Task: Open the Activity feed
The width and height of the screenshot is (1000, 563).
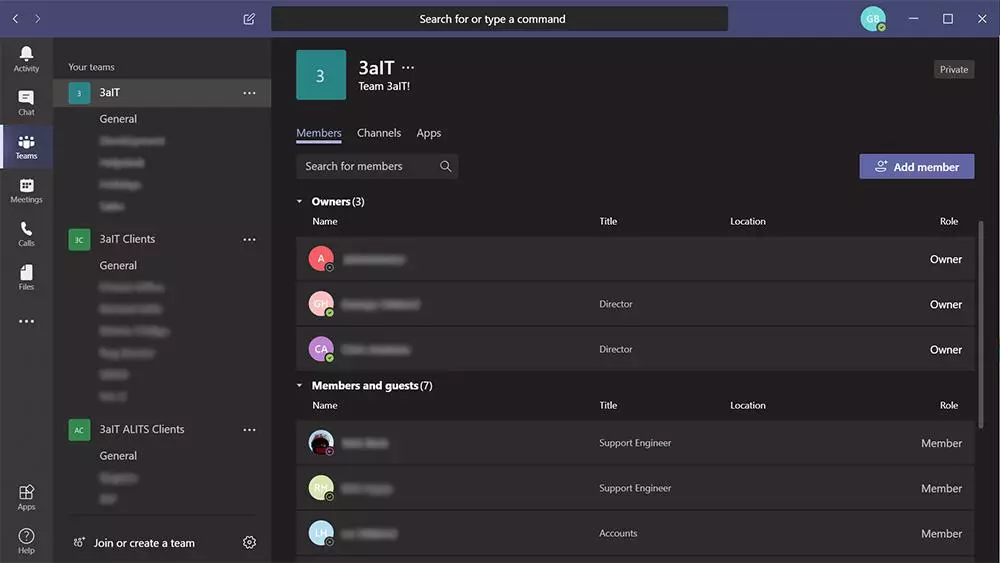Action: tap(26, 59)
